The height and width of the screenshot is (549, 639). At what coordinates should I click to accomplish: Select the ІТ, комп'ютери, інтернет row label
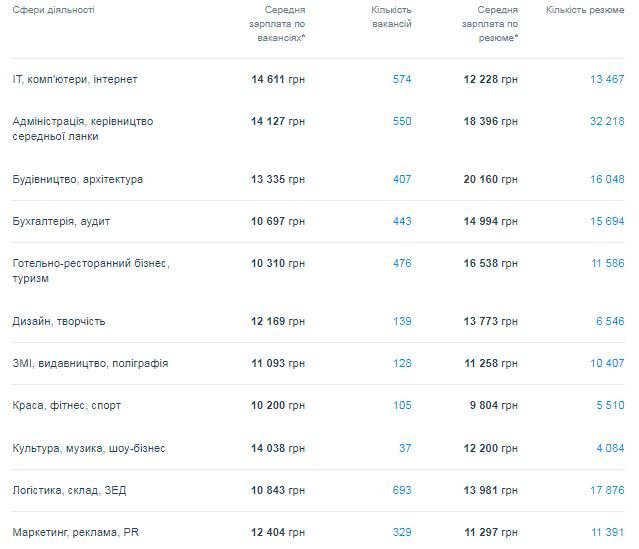pyautogui.click(x=75, y=79)
